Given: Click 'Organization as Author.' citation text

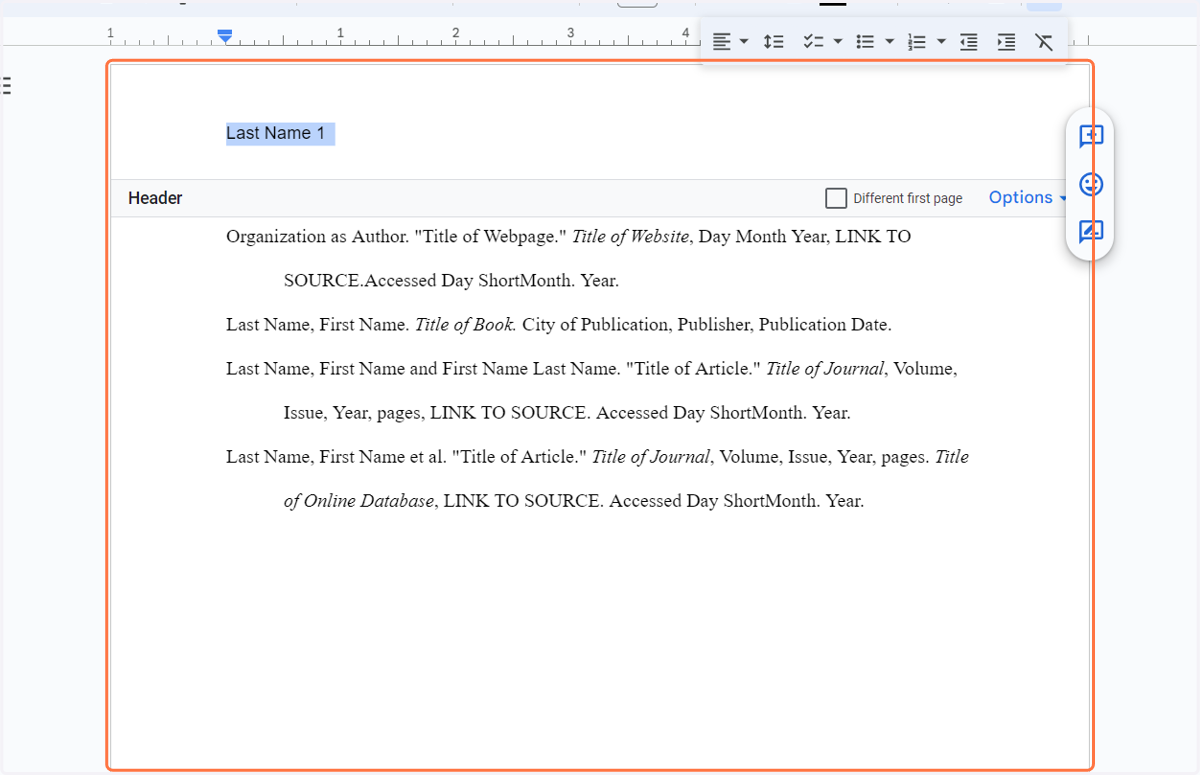Looking at the screenshot, I should 318,237.
